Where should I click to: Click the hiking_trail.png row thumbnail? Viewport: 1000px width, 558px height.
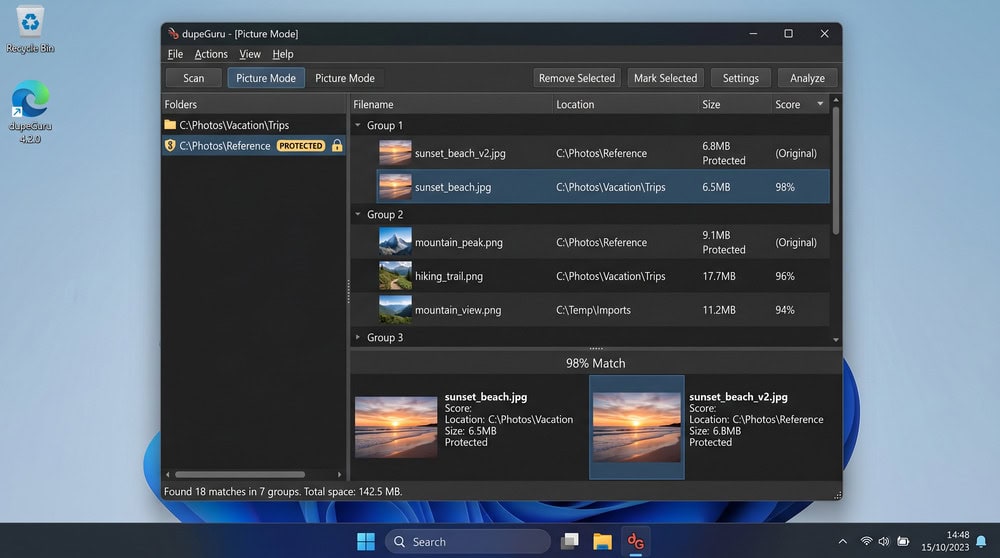coord(395,276)
